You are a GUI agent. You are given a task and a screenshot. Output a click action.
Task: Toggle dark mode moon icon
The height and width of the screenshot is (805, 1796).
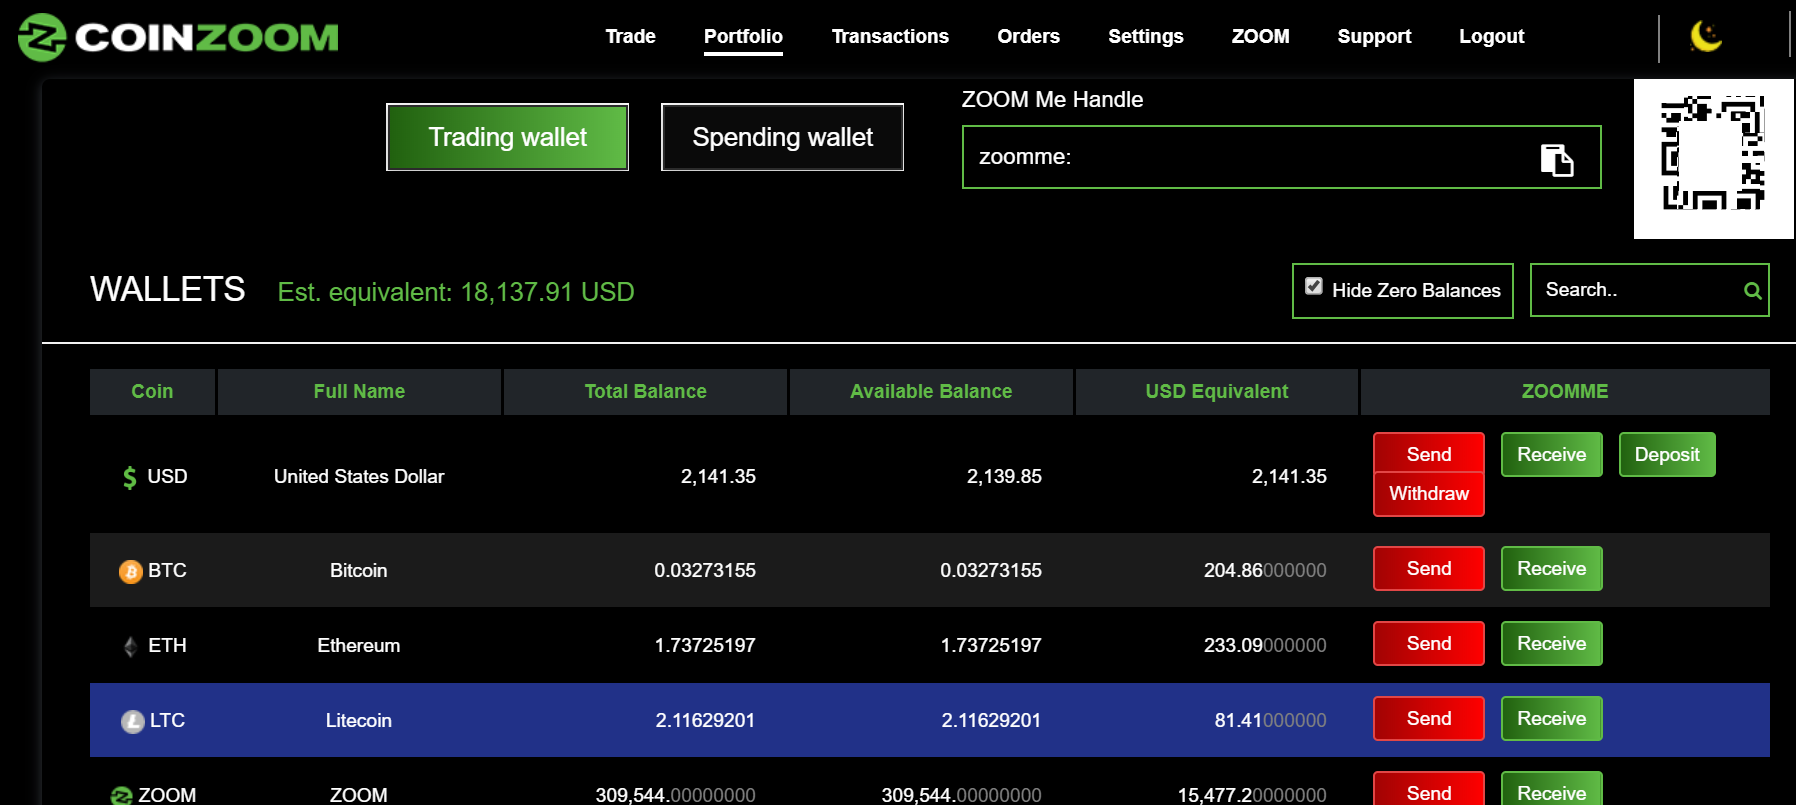(x=1706, y=37)
